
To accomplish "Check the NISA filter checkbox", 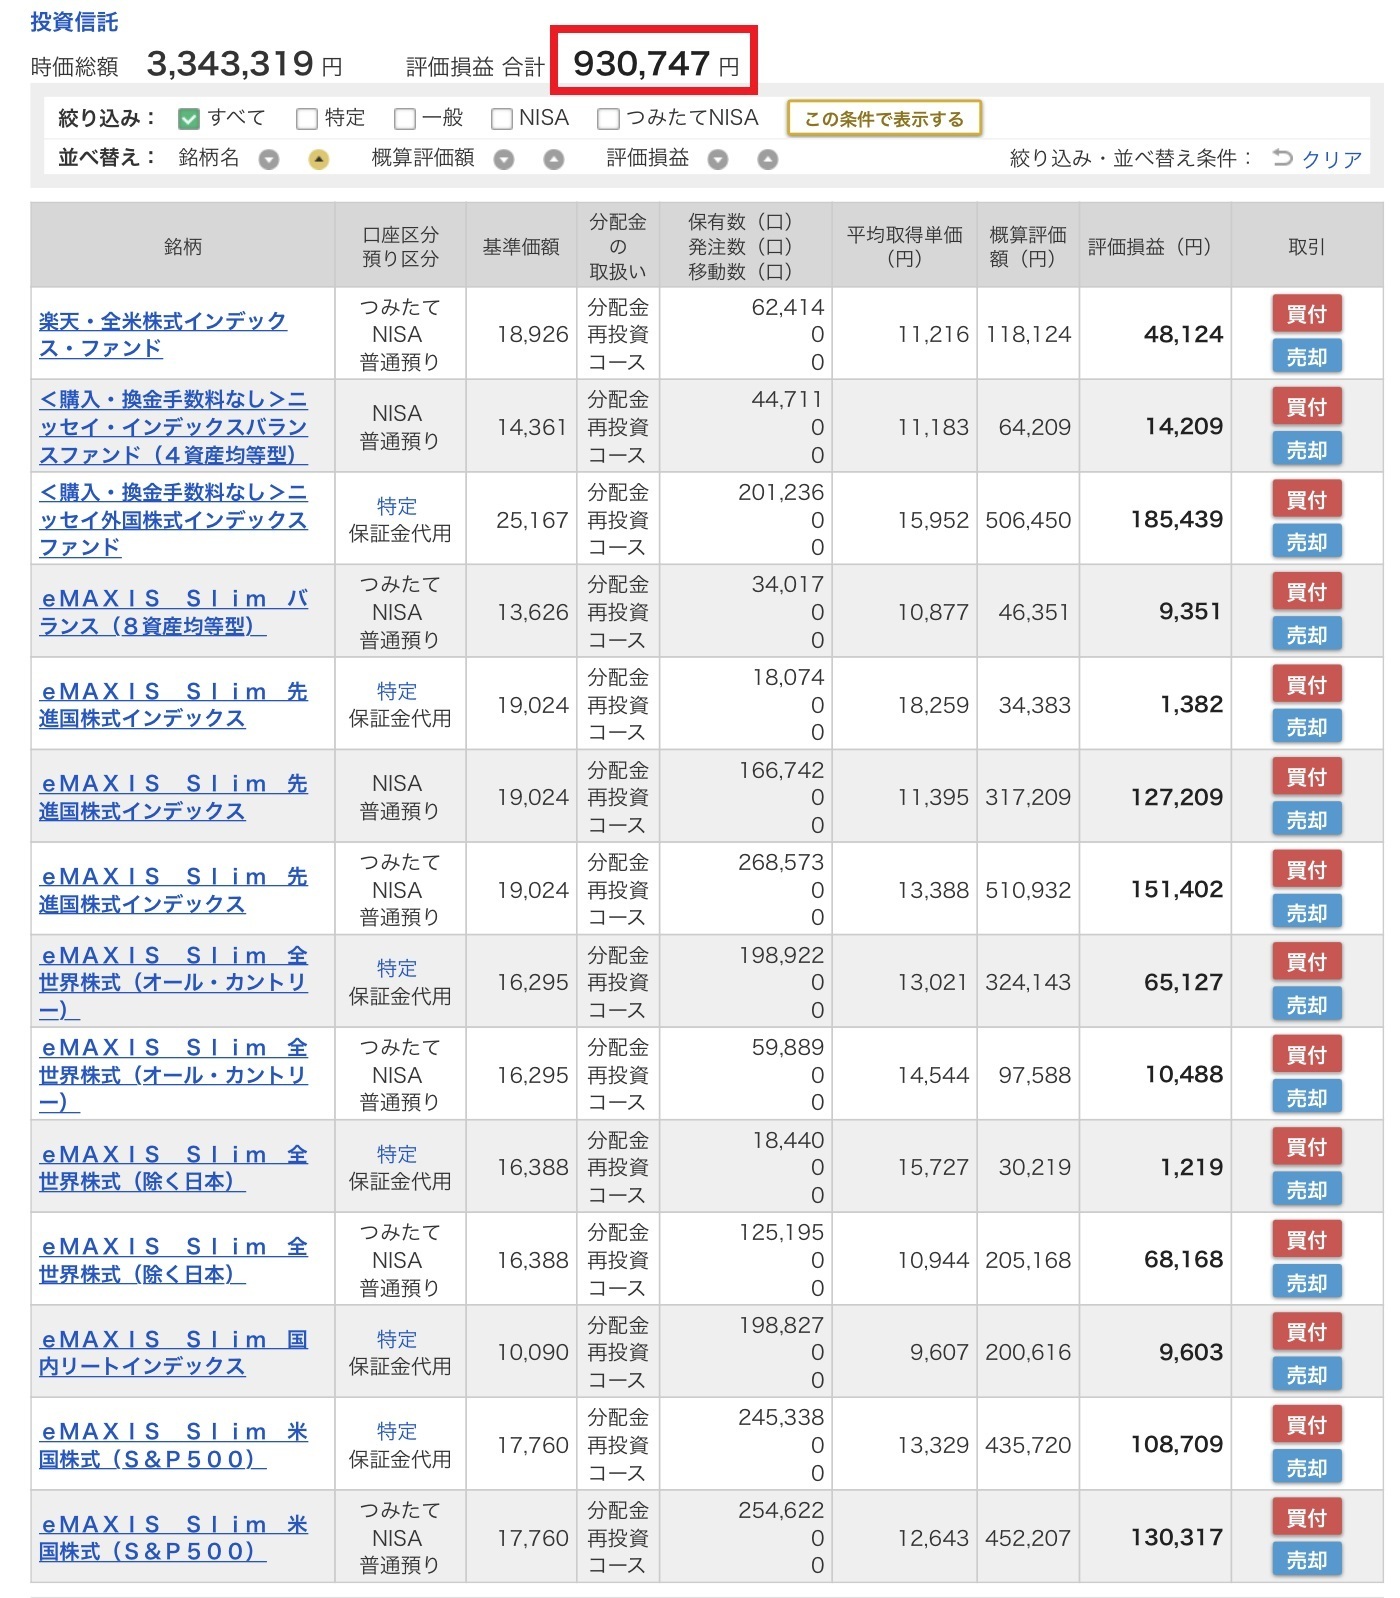I will 502,119.
